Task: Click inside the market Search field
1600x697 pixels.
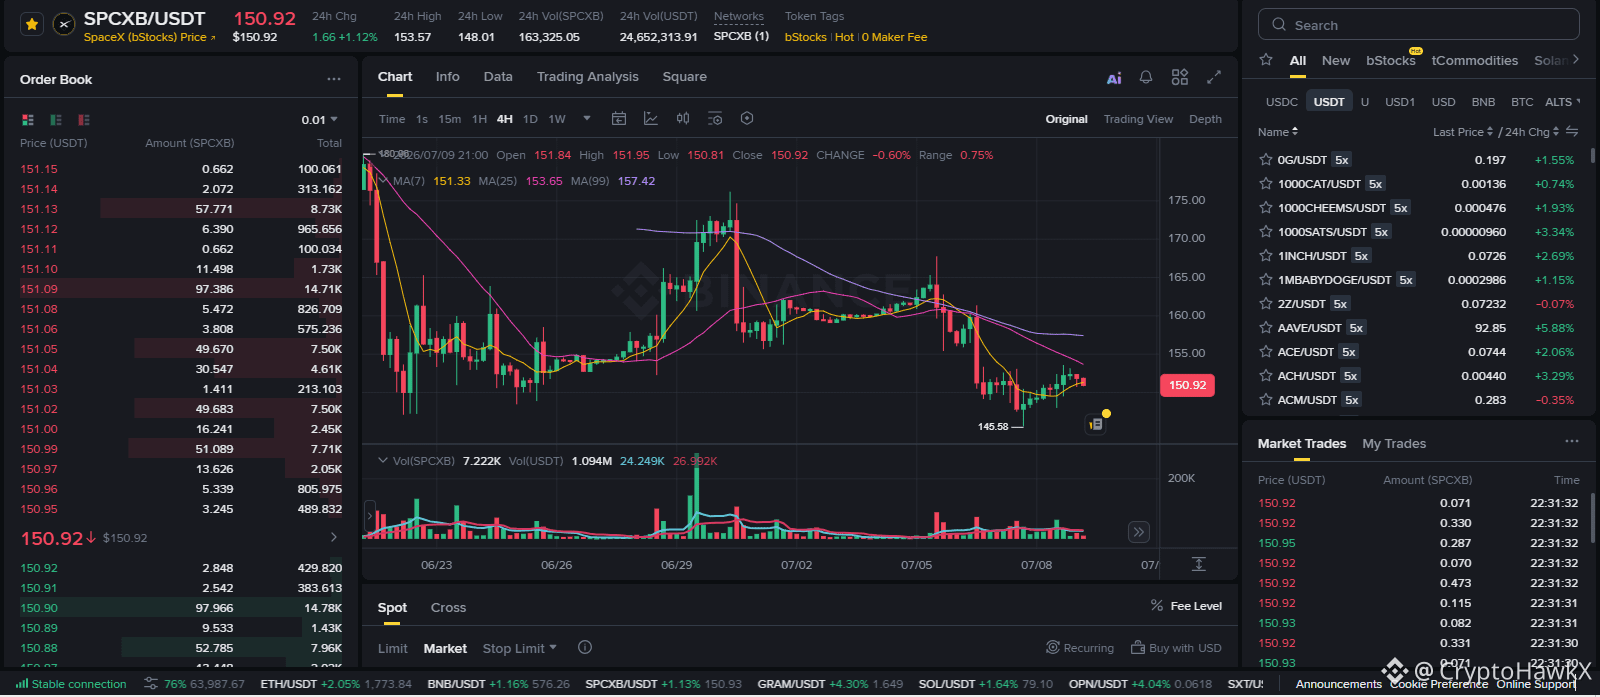Action: [x=1418, y=25]
